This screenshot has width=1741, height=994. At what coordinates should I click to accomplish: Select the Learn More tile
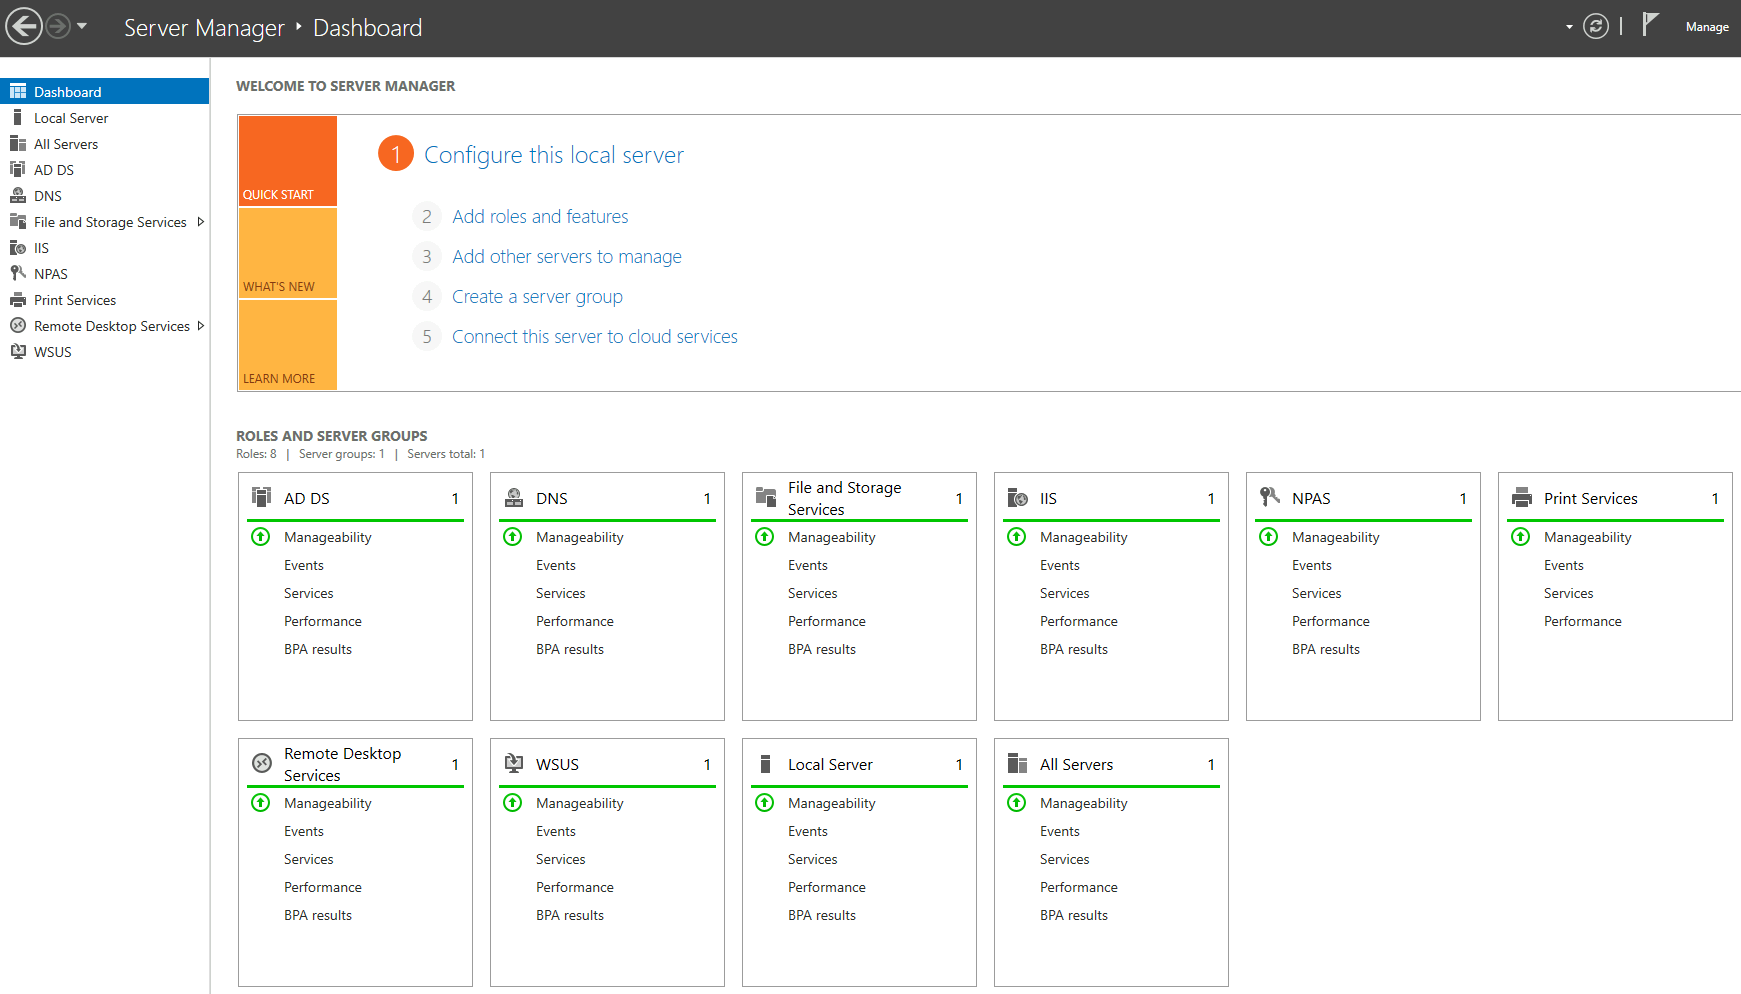point(288,345)
